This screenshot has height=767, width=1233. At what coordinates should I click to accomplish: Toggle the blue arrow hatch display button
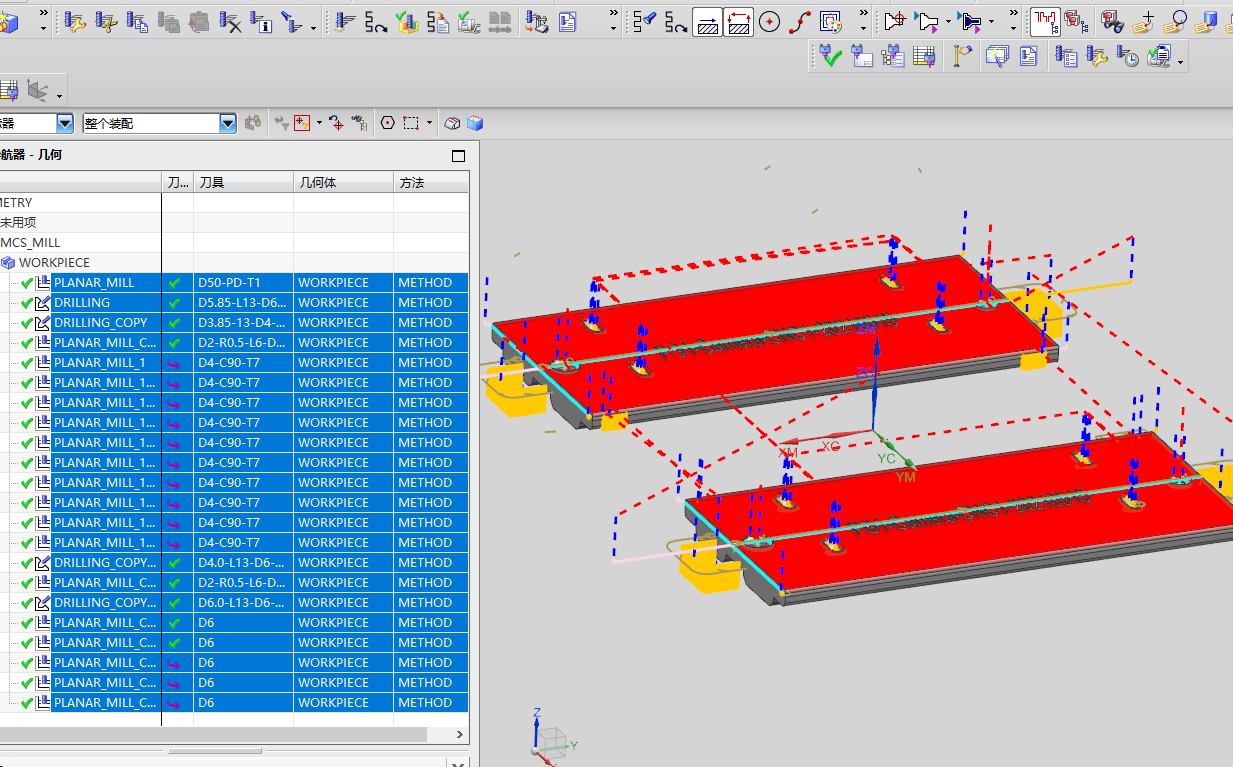tap(708, 21)
